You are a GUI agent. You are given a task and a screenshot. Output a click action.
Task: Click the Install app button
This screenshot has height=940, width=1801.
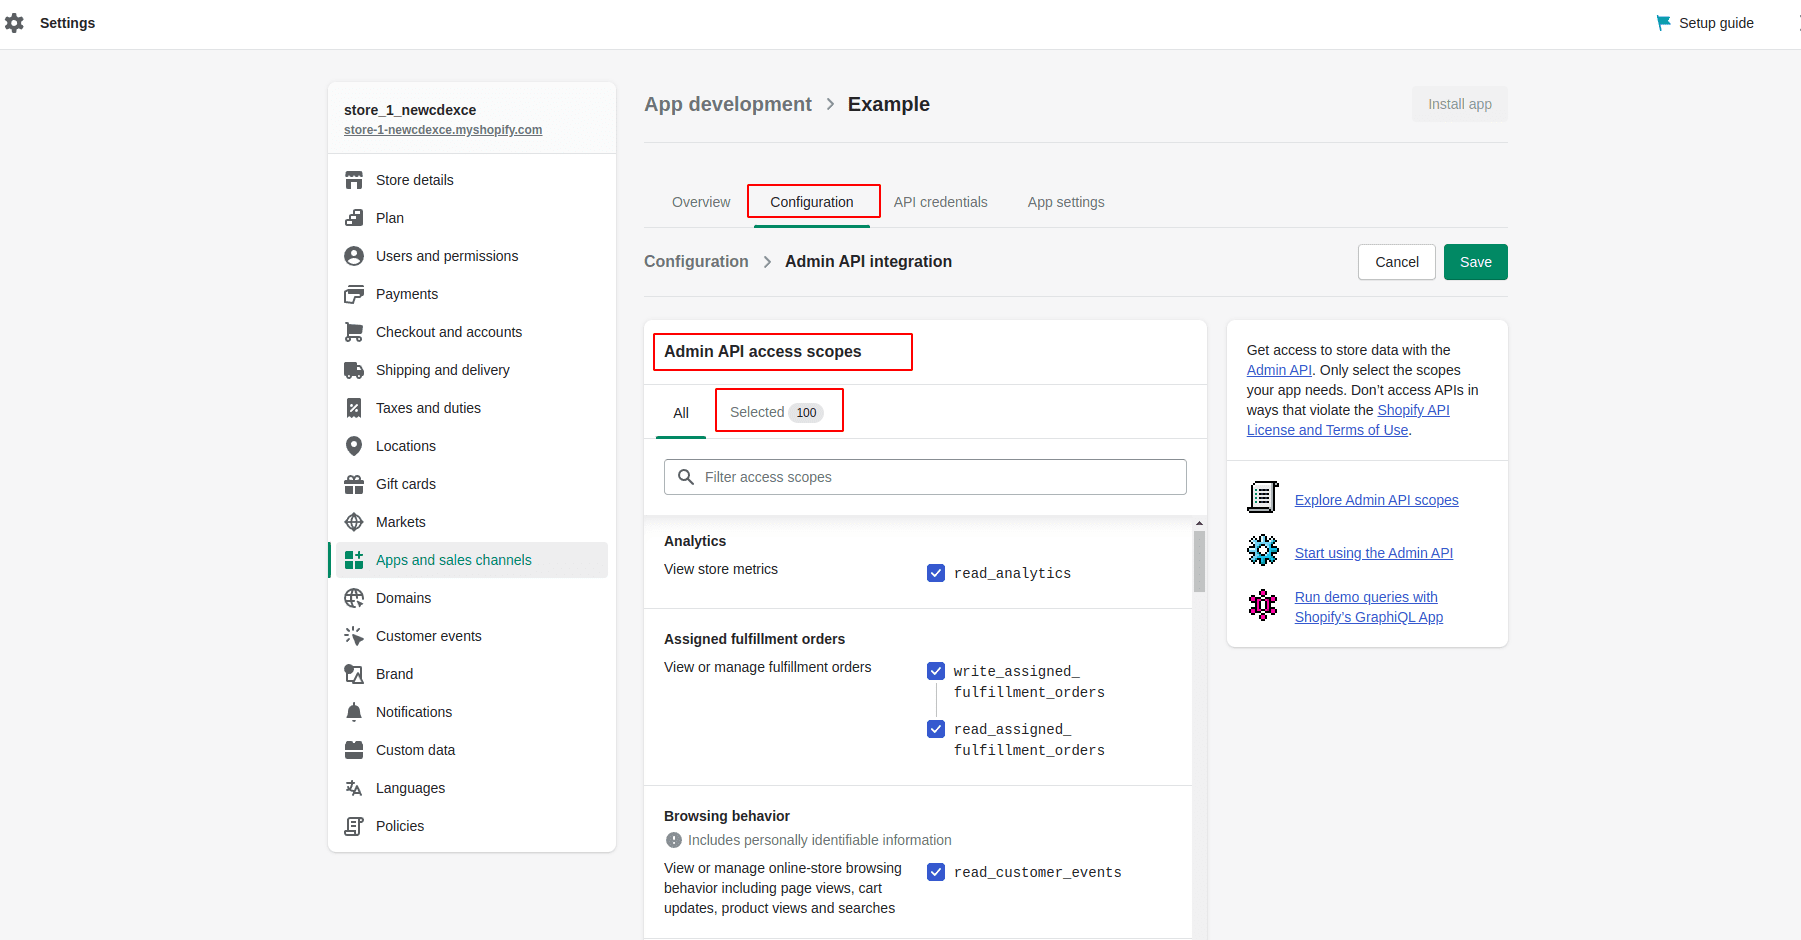1460,104
